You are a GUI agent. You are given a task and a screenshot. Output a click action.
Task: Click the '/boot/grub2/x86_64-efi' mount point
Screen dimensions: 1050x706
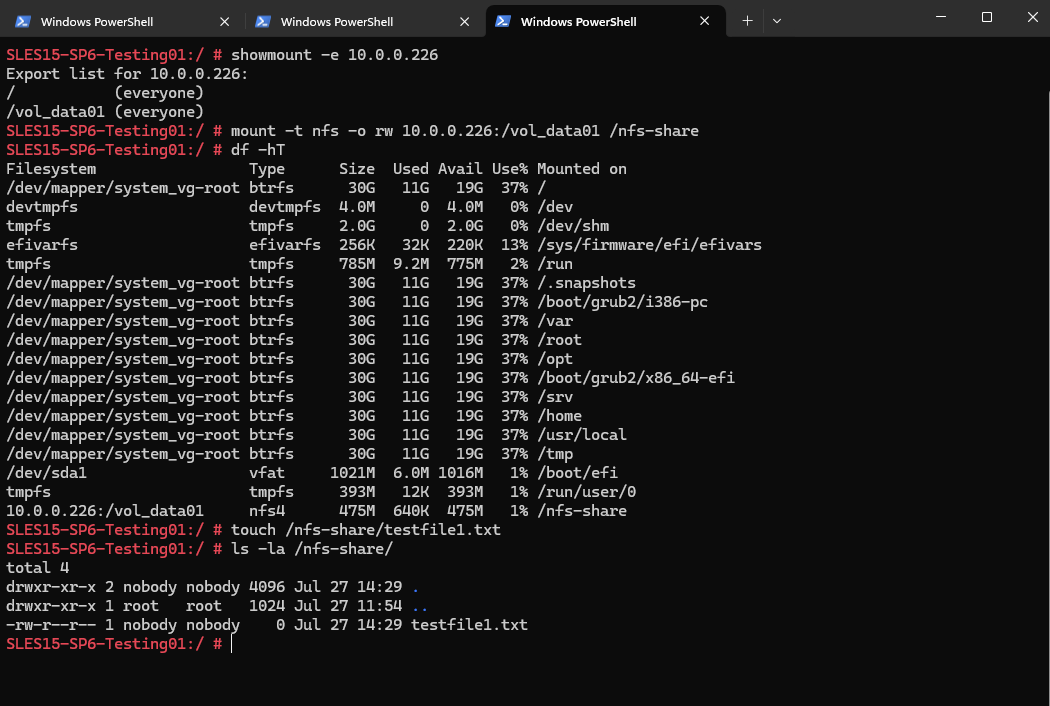635,378
